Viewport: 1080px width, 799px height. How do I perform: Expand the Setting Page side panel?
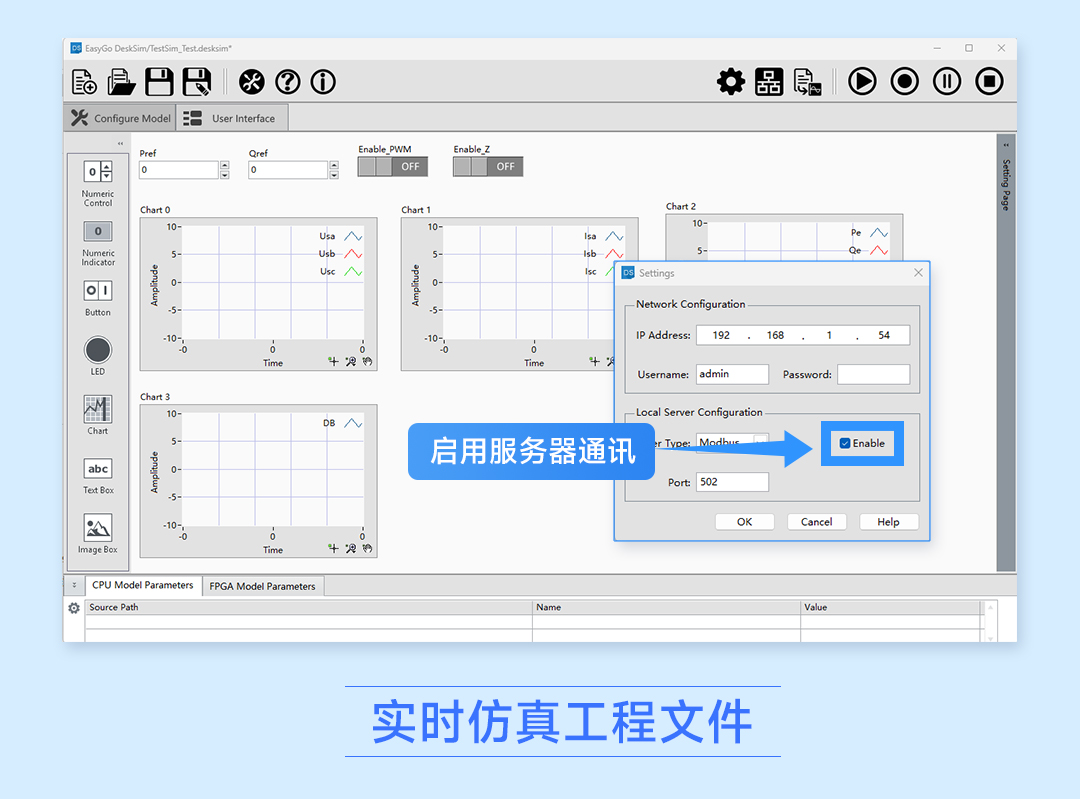pos(1006,145)
